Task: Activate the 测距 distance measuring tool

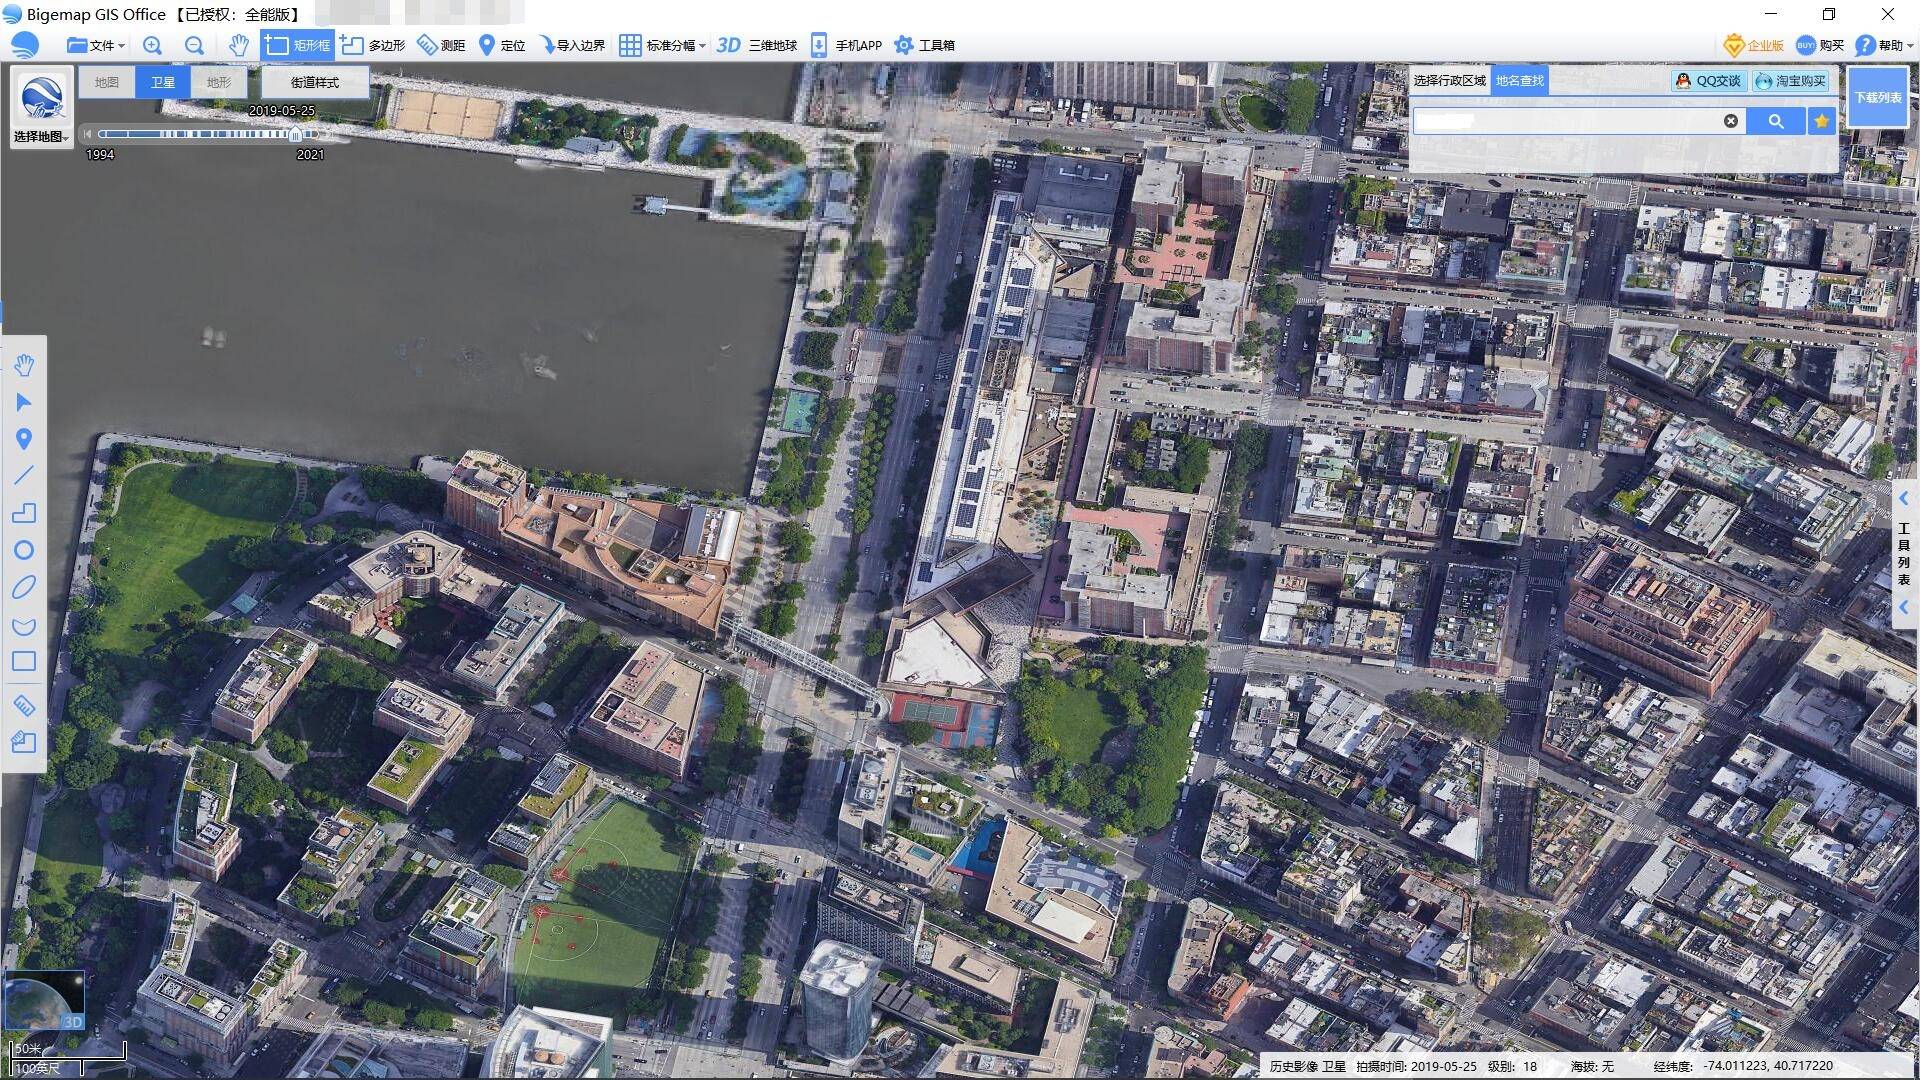Action: [441, 45]
